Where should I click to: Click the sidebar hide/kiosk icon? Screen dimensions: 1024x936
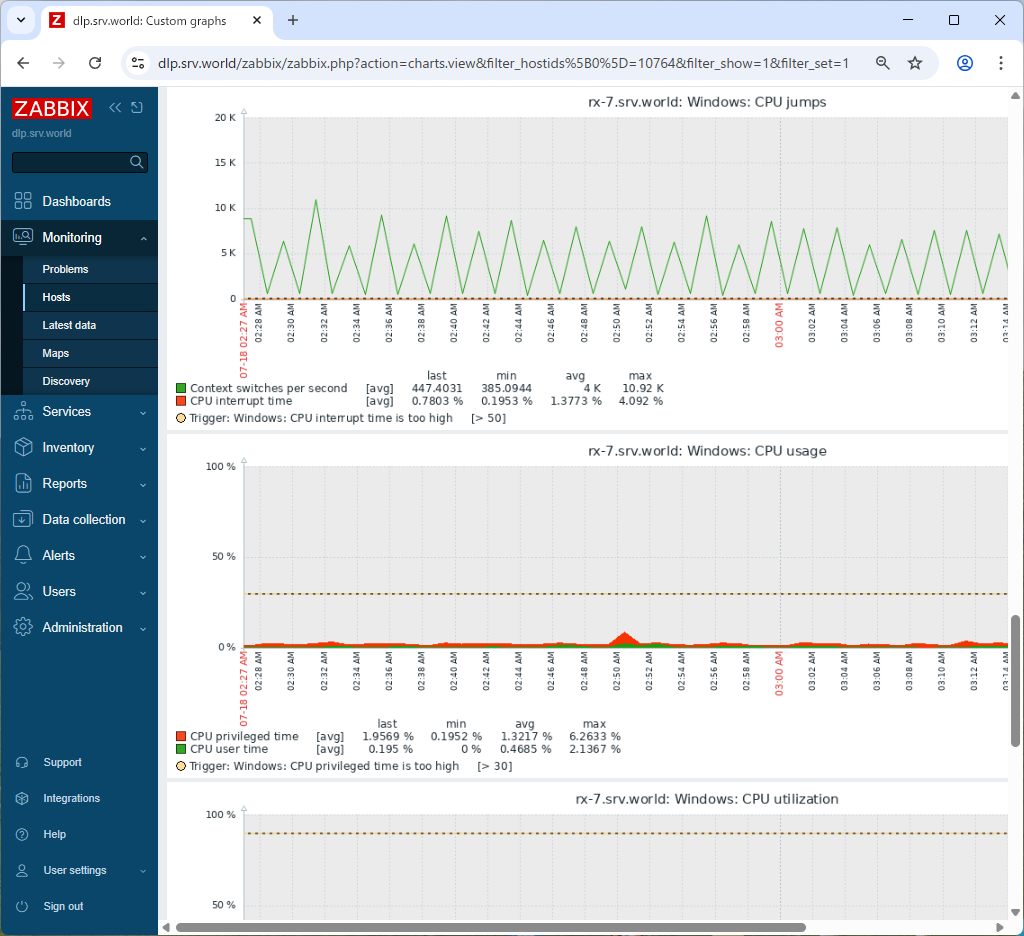(137, 108)
